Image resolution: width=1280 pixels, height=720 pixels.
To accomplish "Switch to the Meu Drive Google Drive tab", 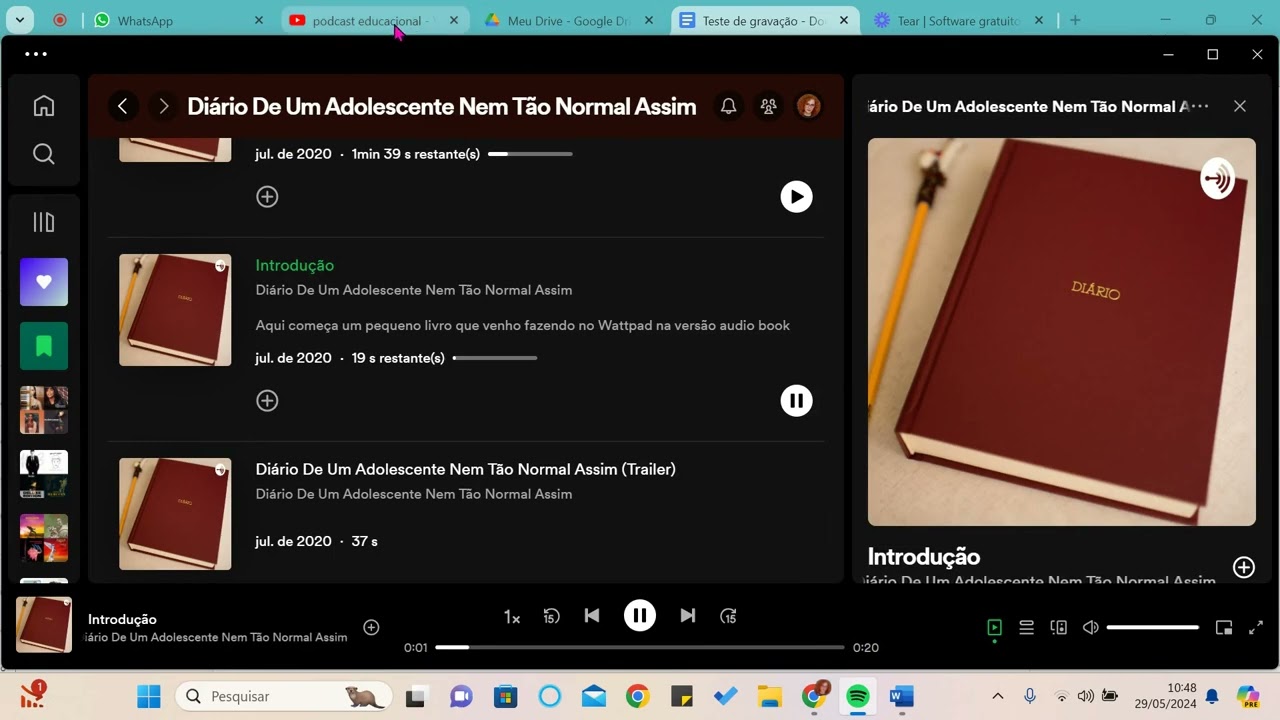I will click(569, 20).
